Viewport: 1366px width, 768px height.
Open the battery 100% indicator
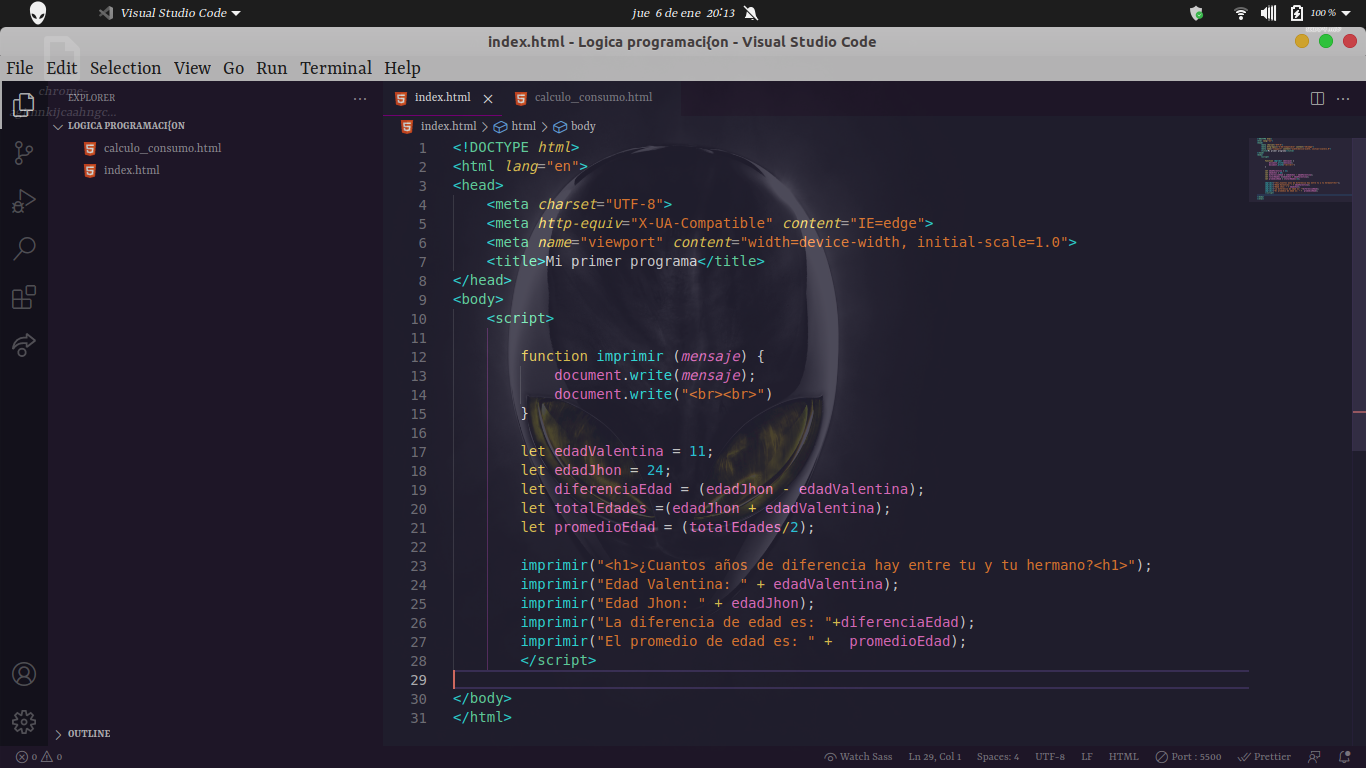click(1320, 13)
